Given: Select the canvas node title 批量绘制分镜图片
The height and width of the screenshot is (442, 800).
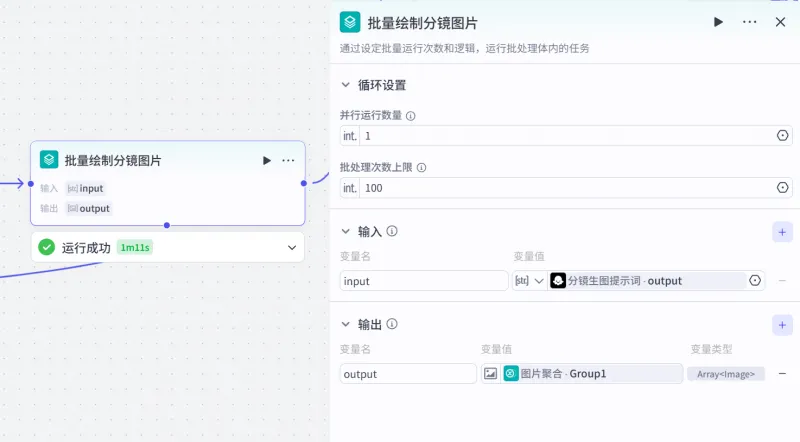Looking at the screenshot, I should point(113,161).
